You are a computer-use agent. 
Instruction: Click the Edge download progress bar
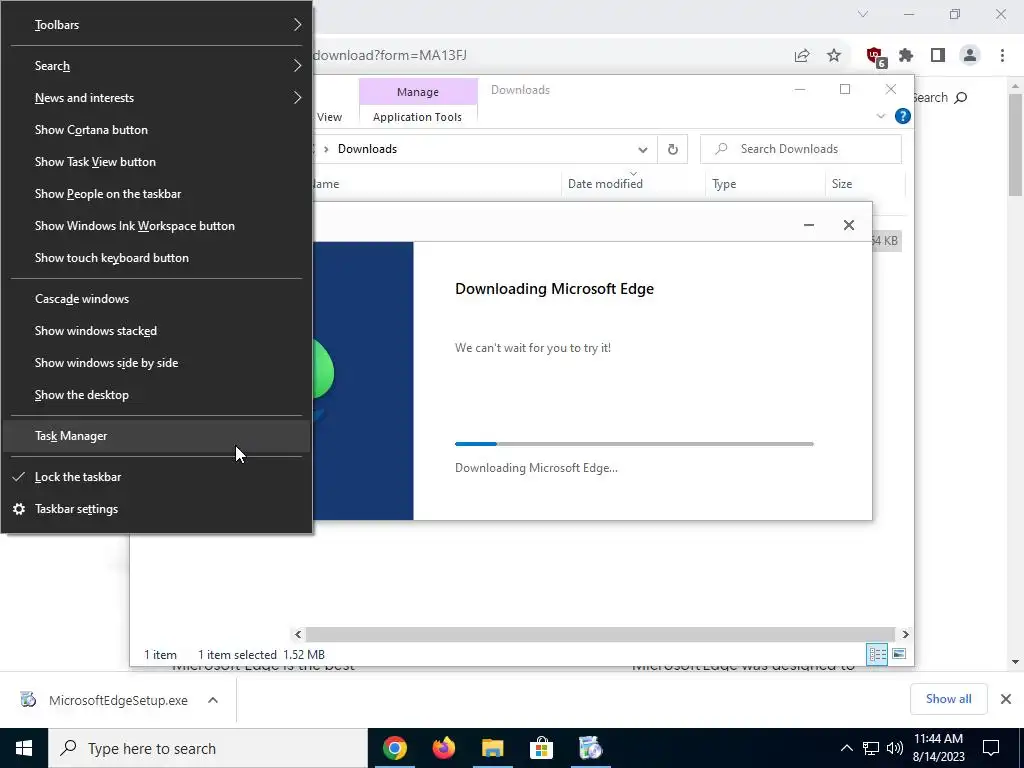[x=634, y=444]
